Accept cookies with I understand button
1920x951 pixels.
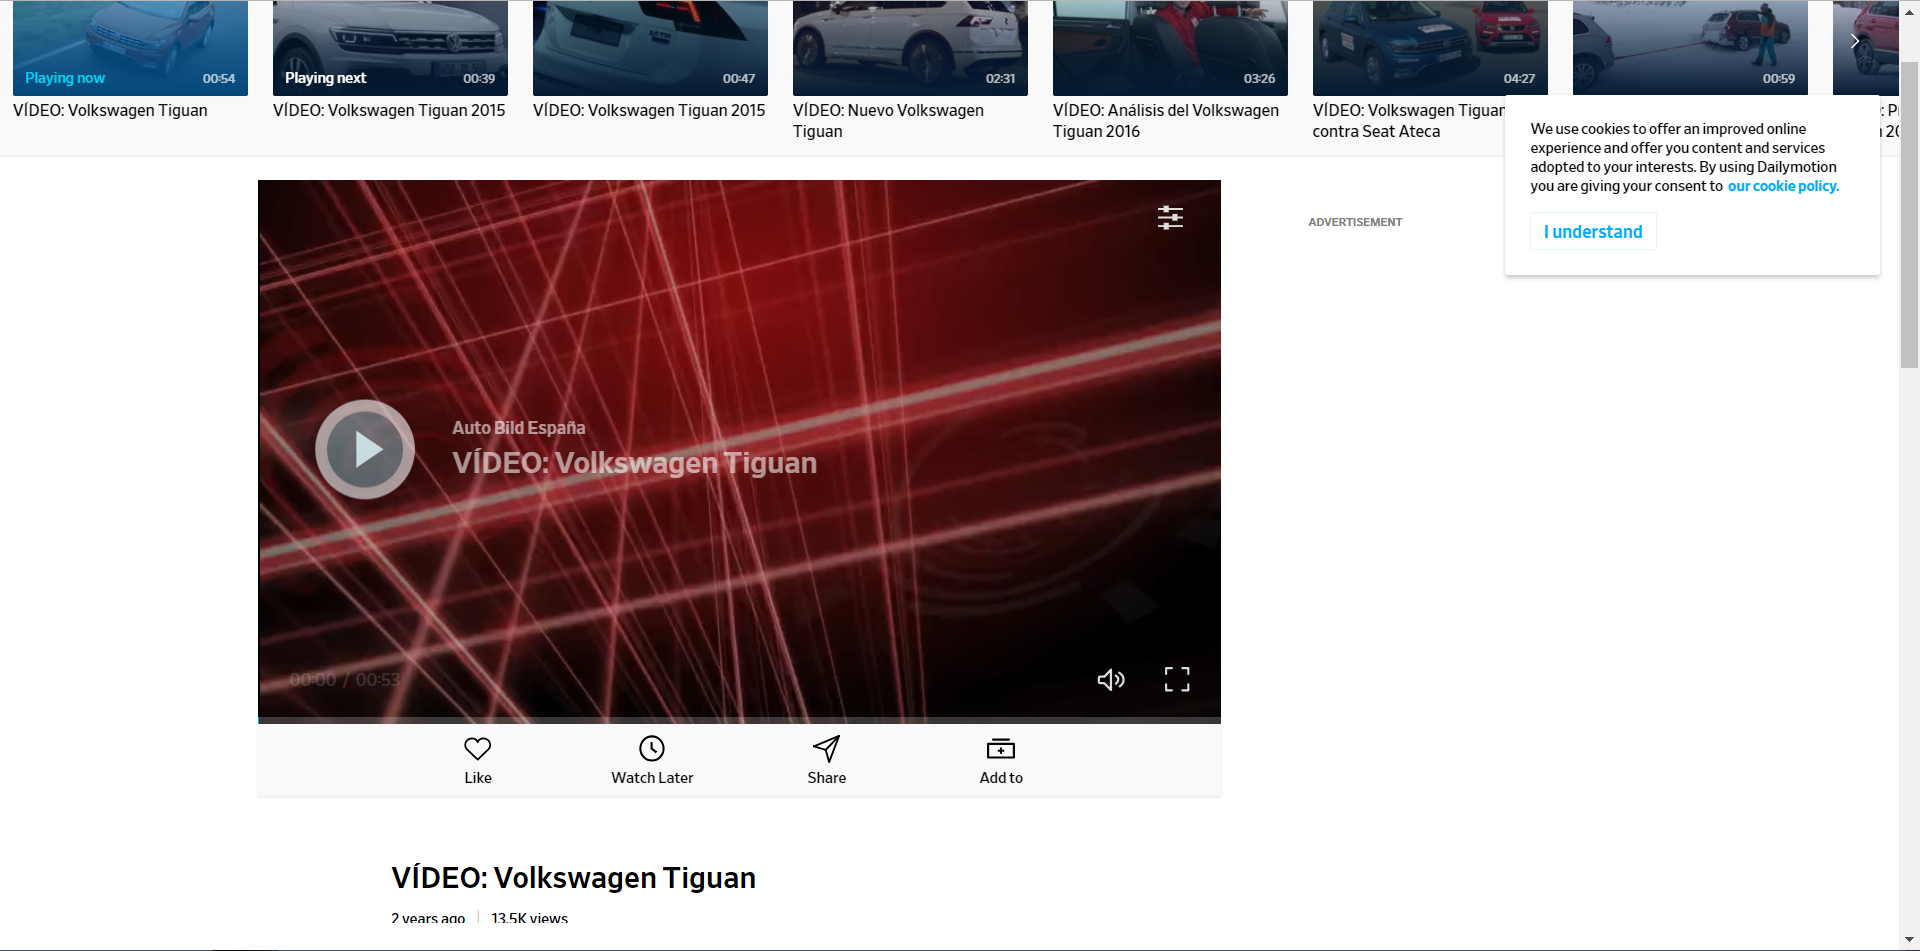[x=1593, y=231]
